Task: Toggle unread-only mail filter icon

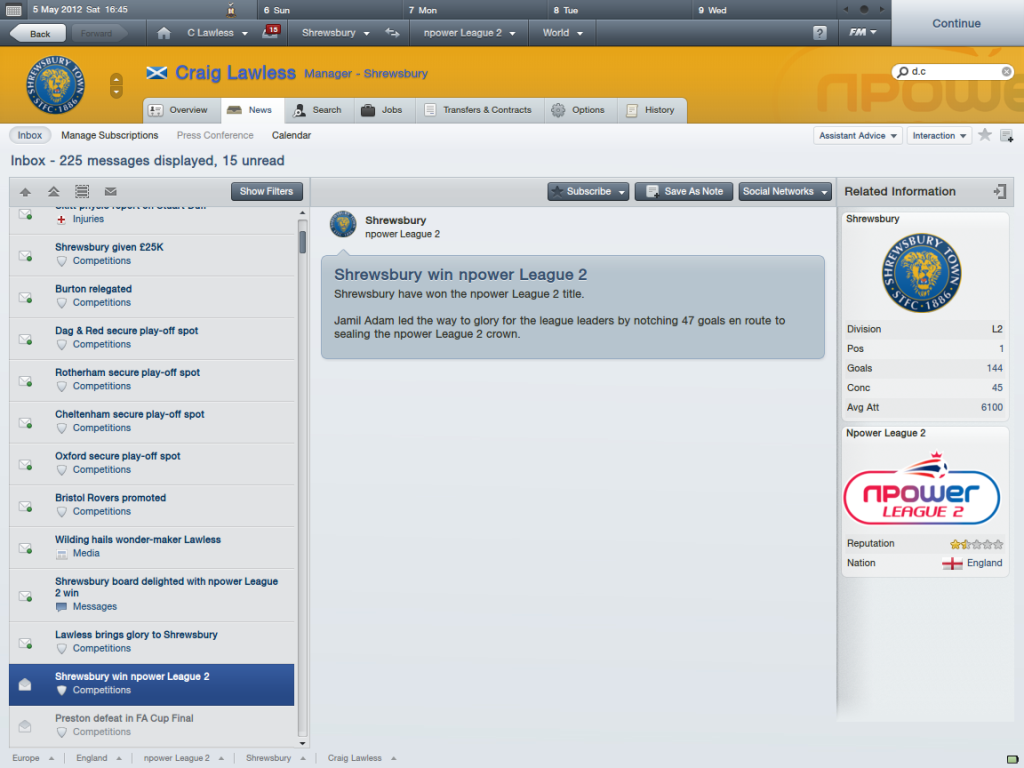Action: (x=110, y=191)
